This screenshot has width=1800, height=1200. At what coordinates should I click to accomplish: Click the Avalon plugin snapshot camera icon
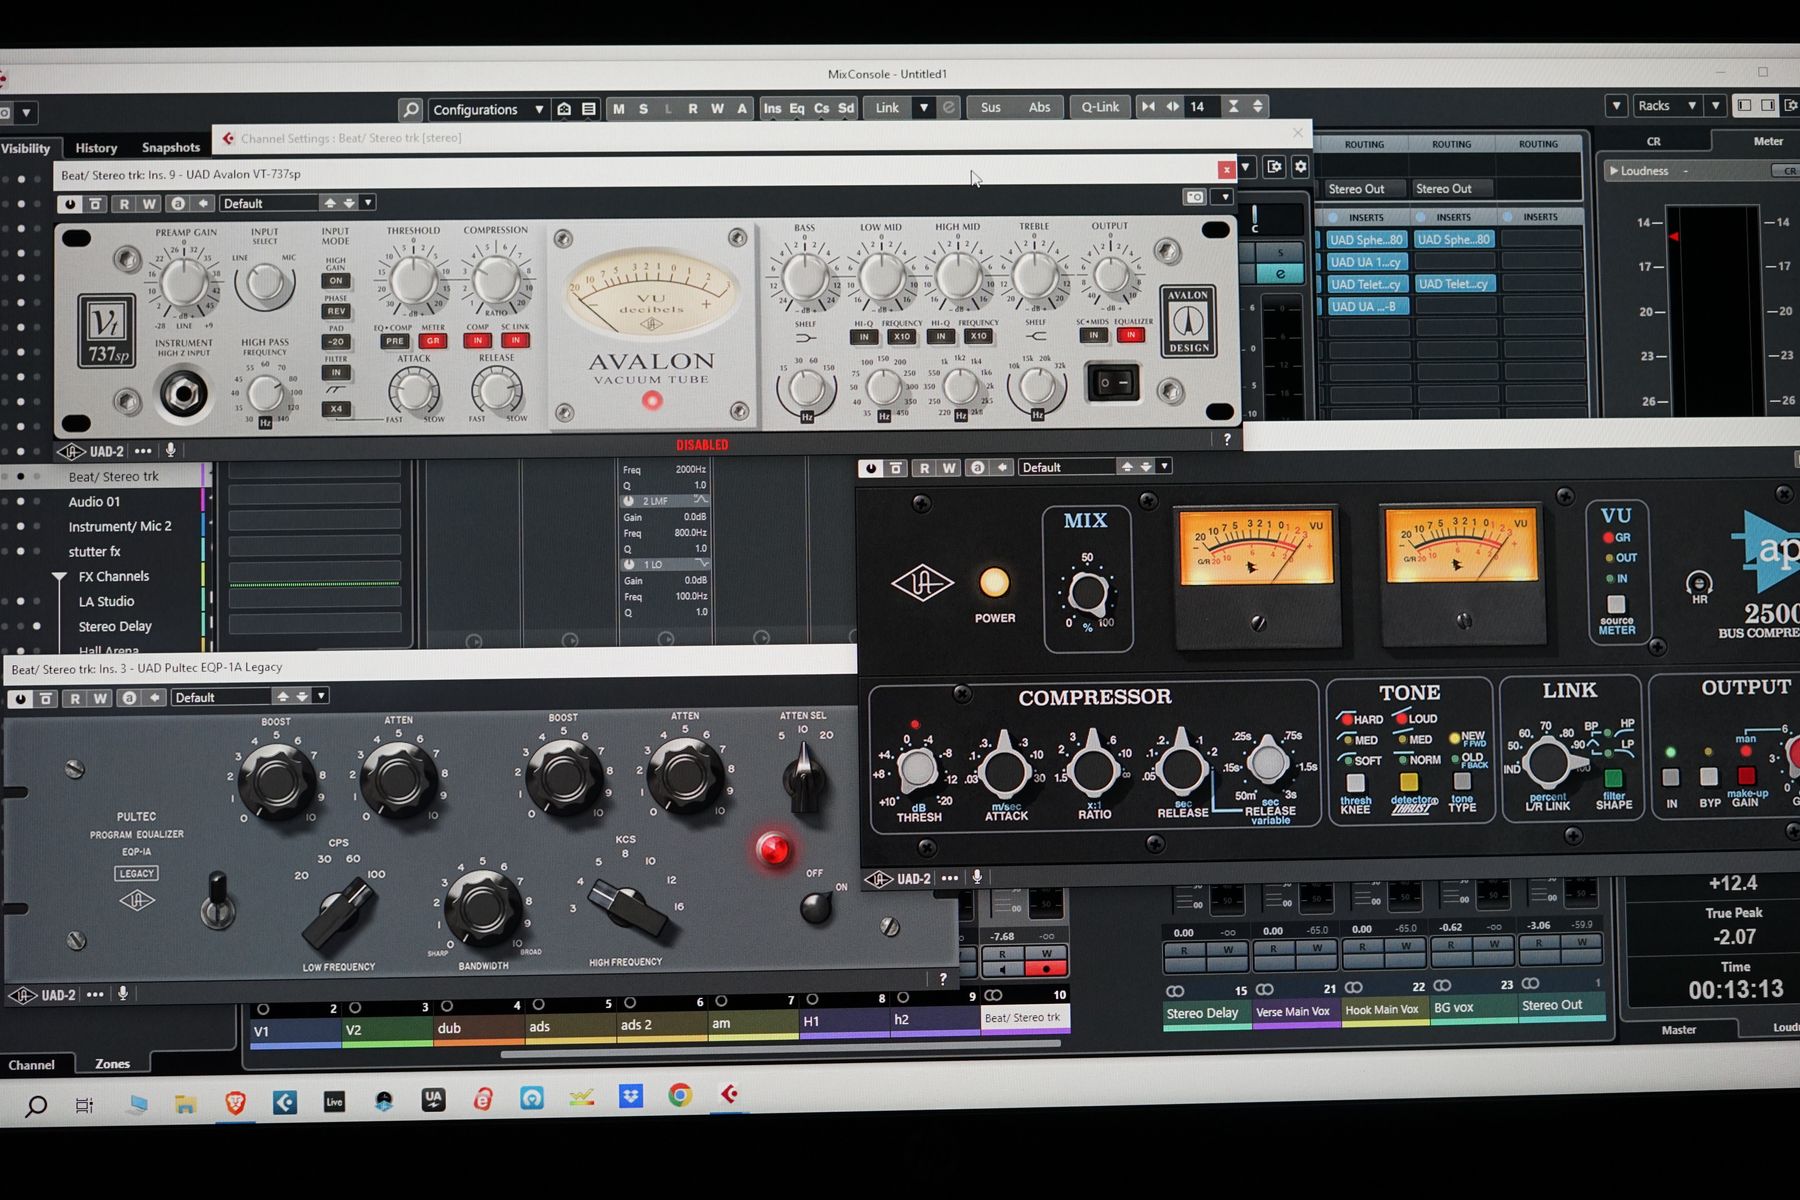1194,197
